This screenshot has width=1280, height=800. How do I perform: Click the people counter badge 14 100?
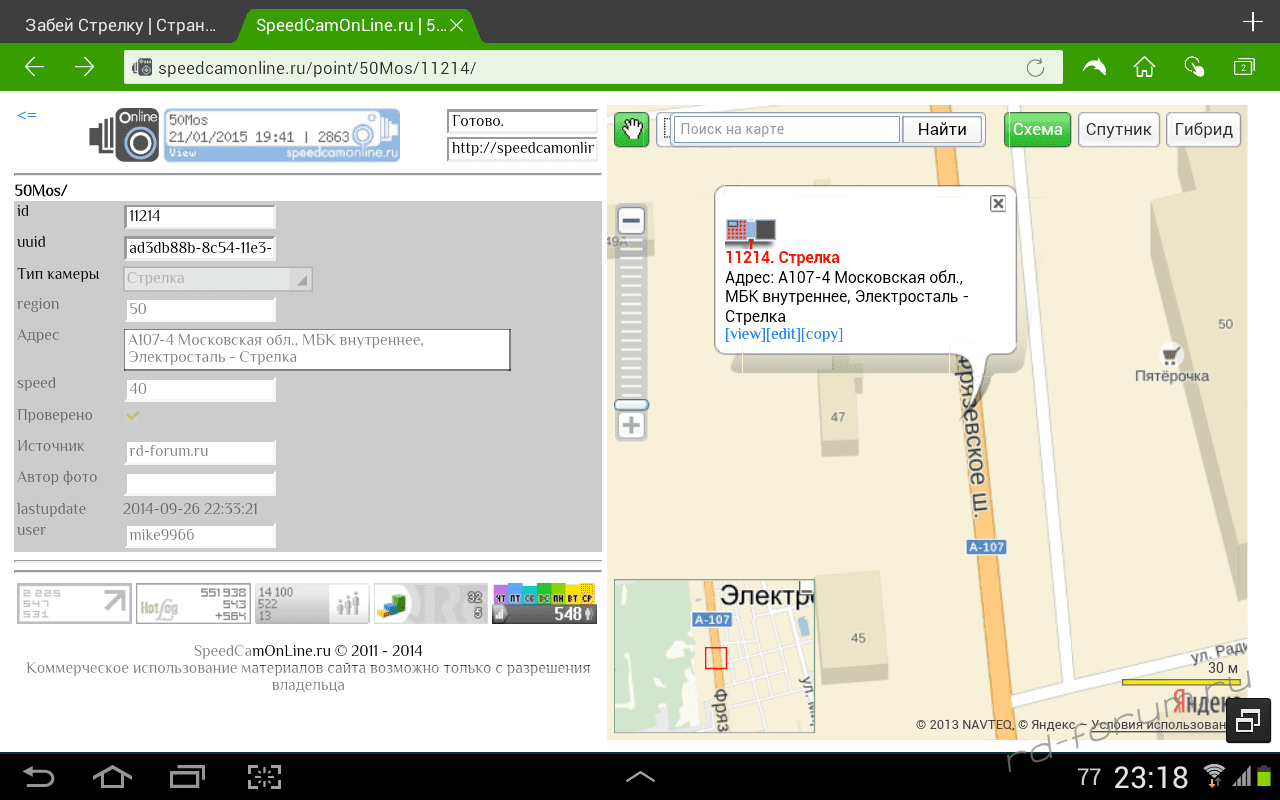pos(312,604)
